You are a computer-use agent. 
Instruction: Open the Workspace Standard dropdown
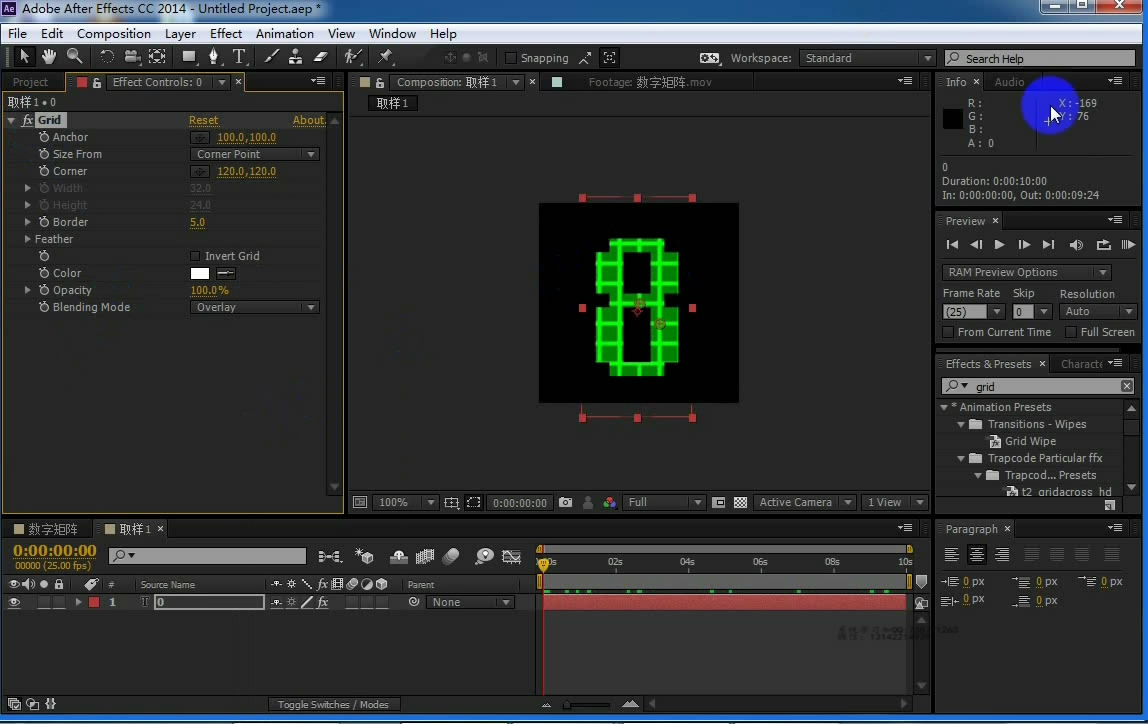coord(867,58)
